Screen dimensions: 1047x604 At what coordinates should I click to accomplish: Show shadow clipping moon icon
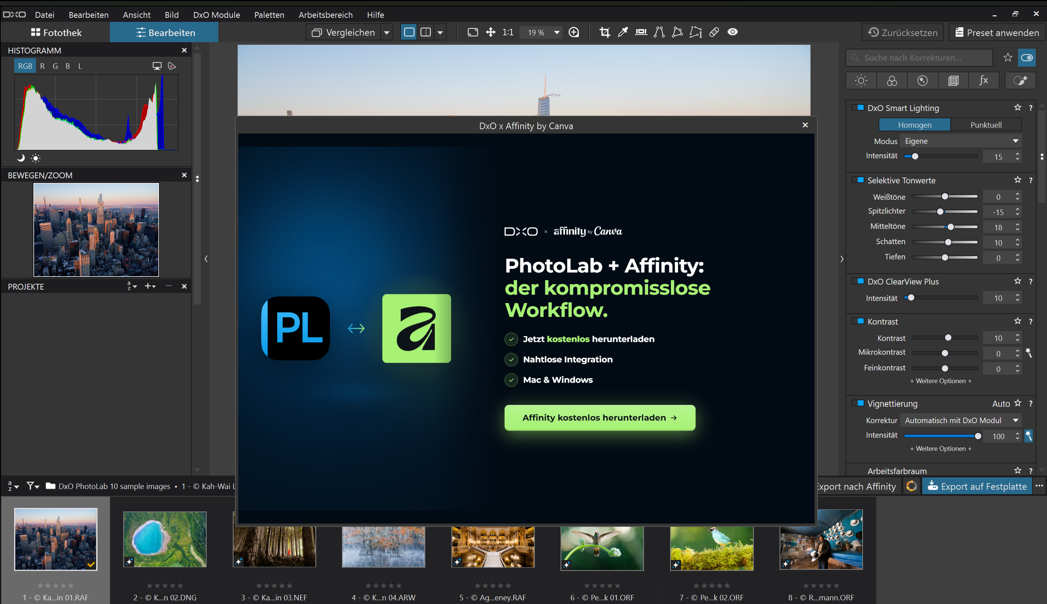(21, 158)
